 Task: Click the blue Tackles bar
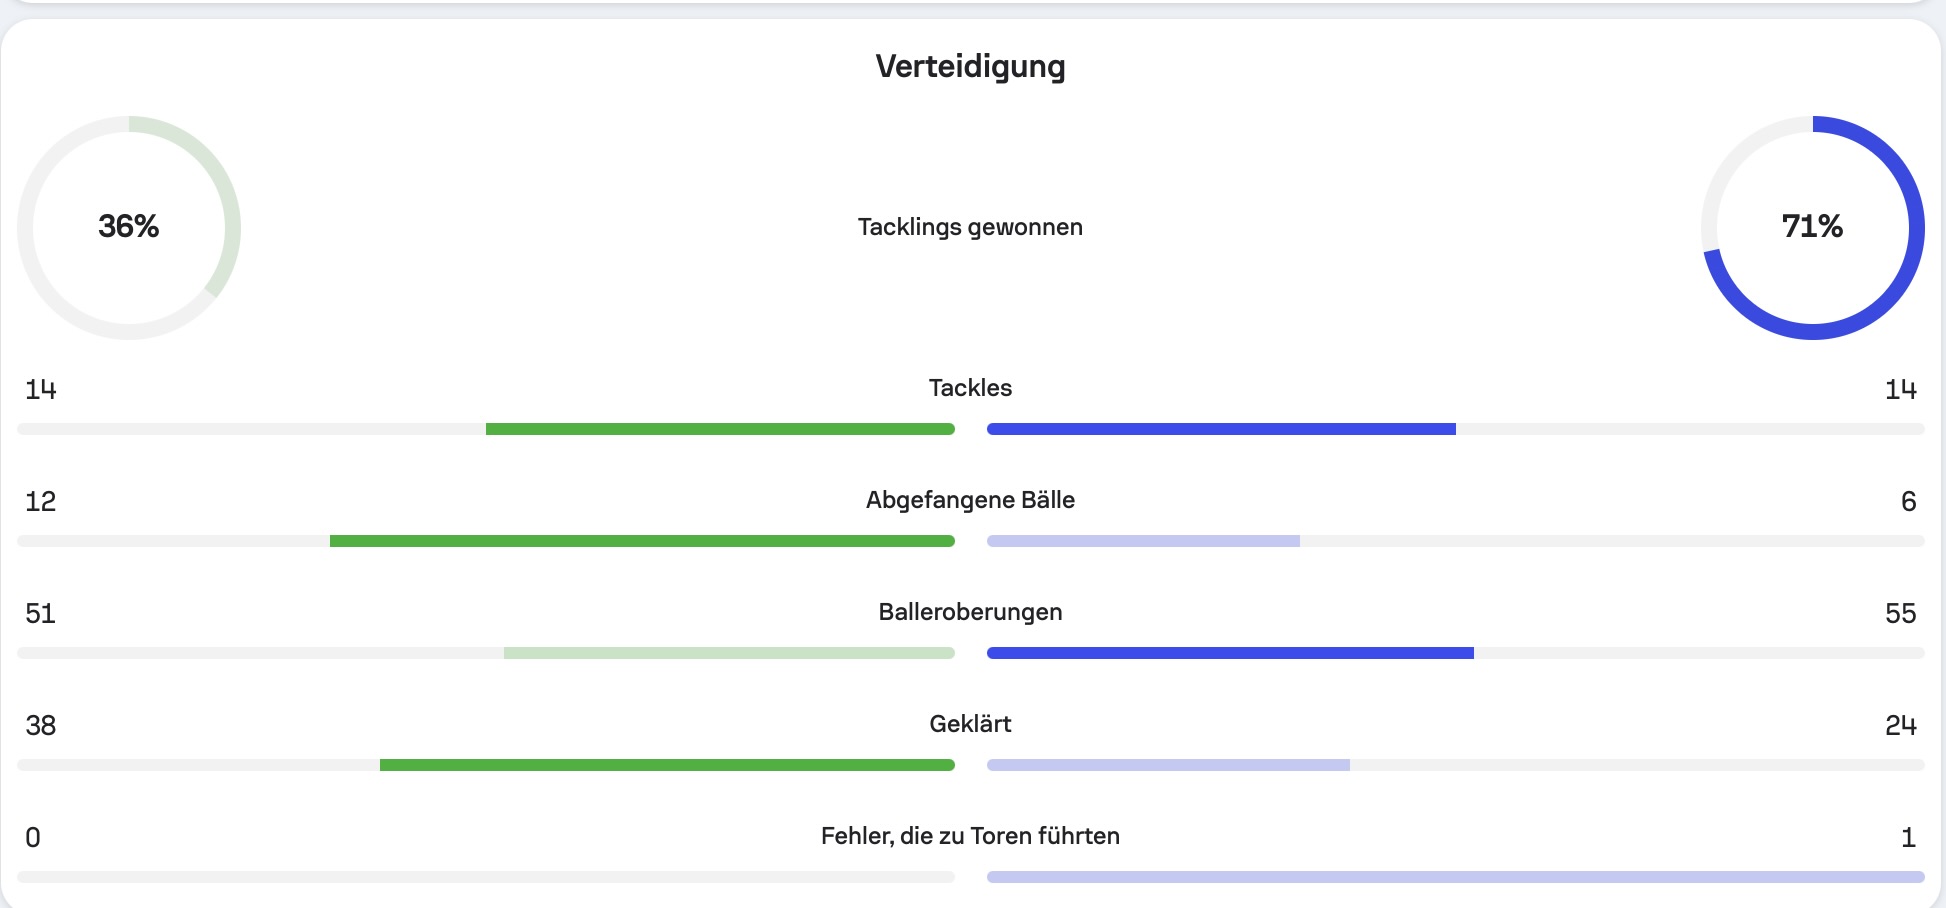click(1221, 429)
